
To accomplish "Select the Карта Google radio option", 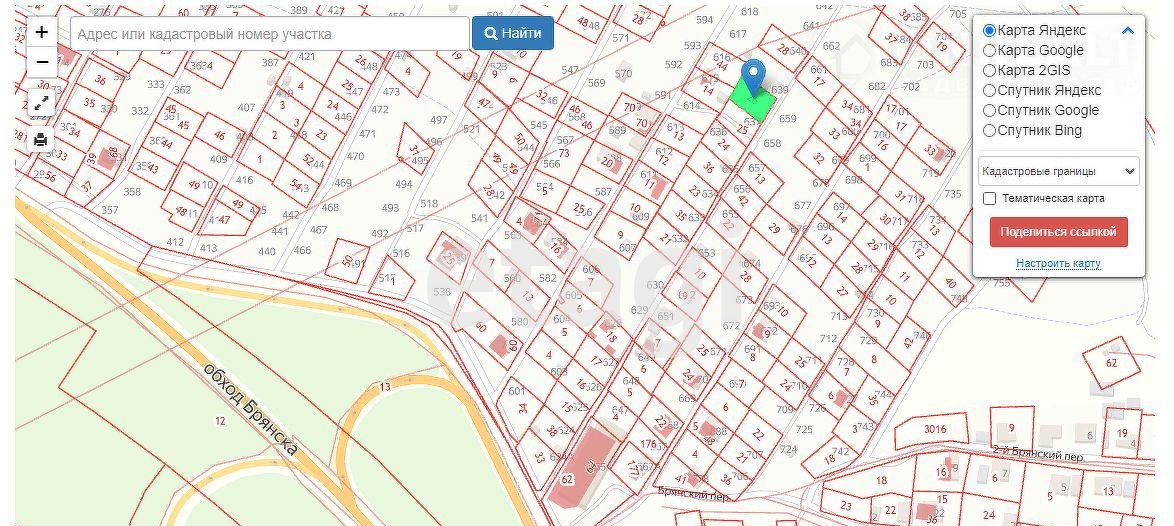I will pyautogui.click(x=990, y=50).
